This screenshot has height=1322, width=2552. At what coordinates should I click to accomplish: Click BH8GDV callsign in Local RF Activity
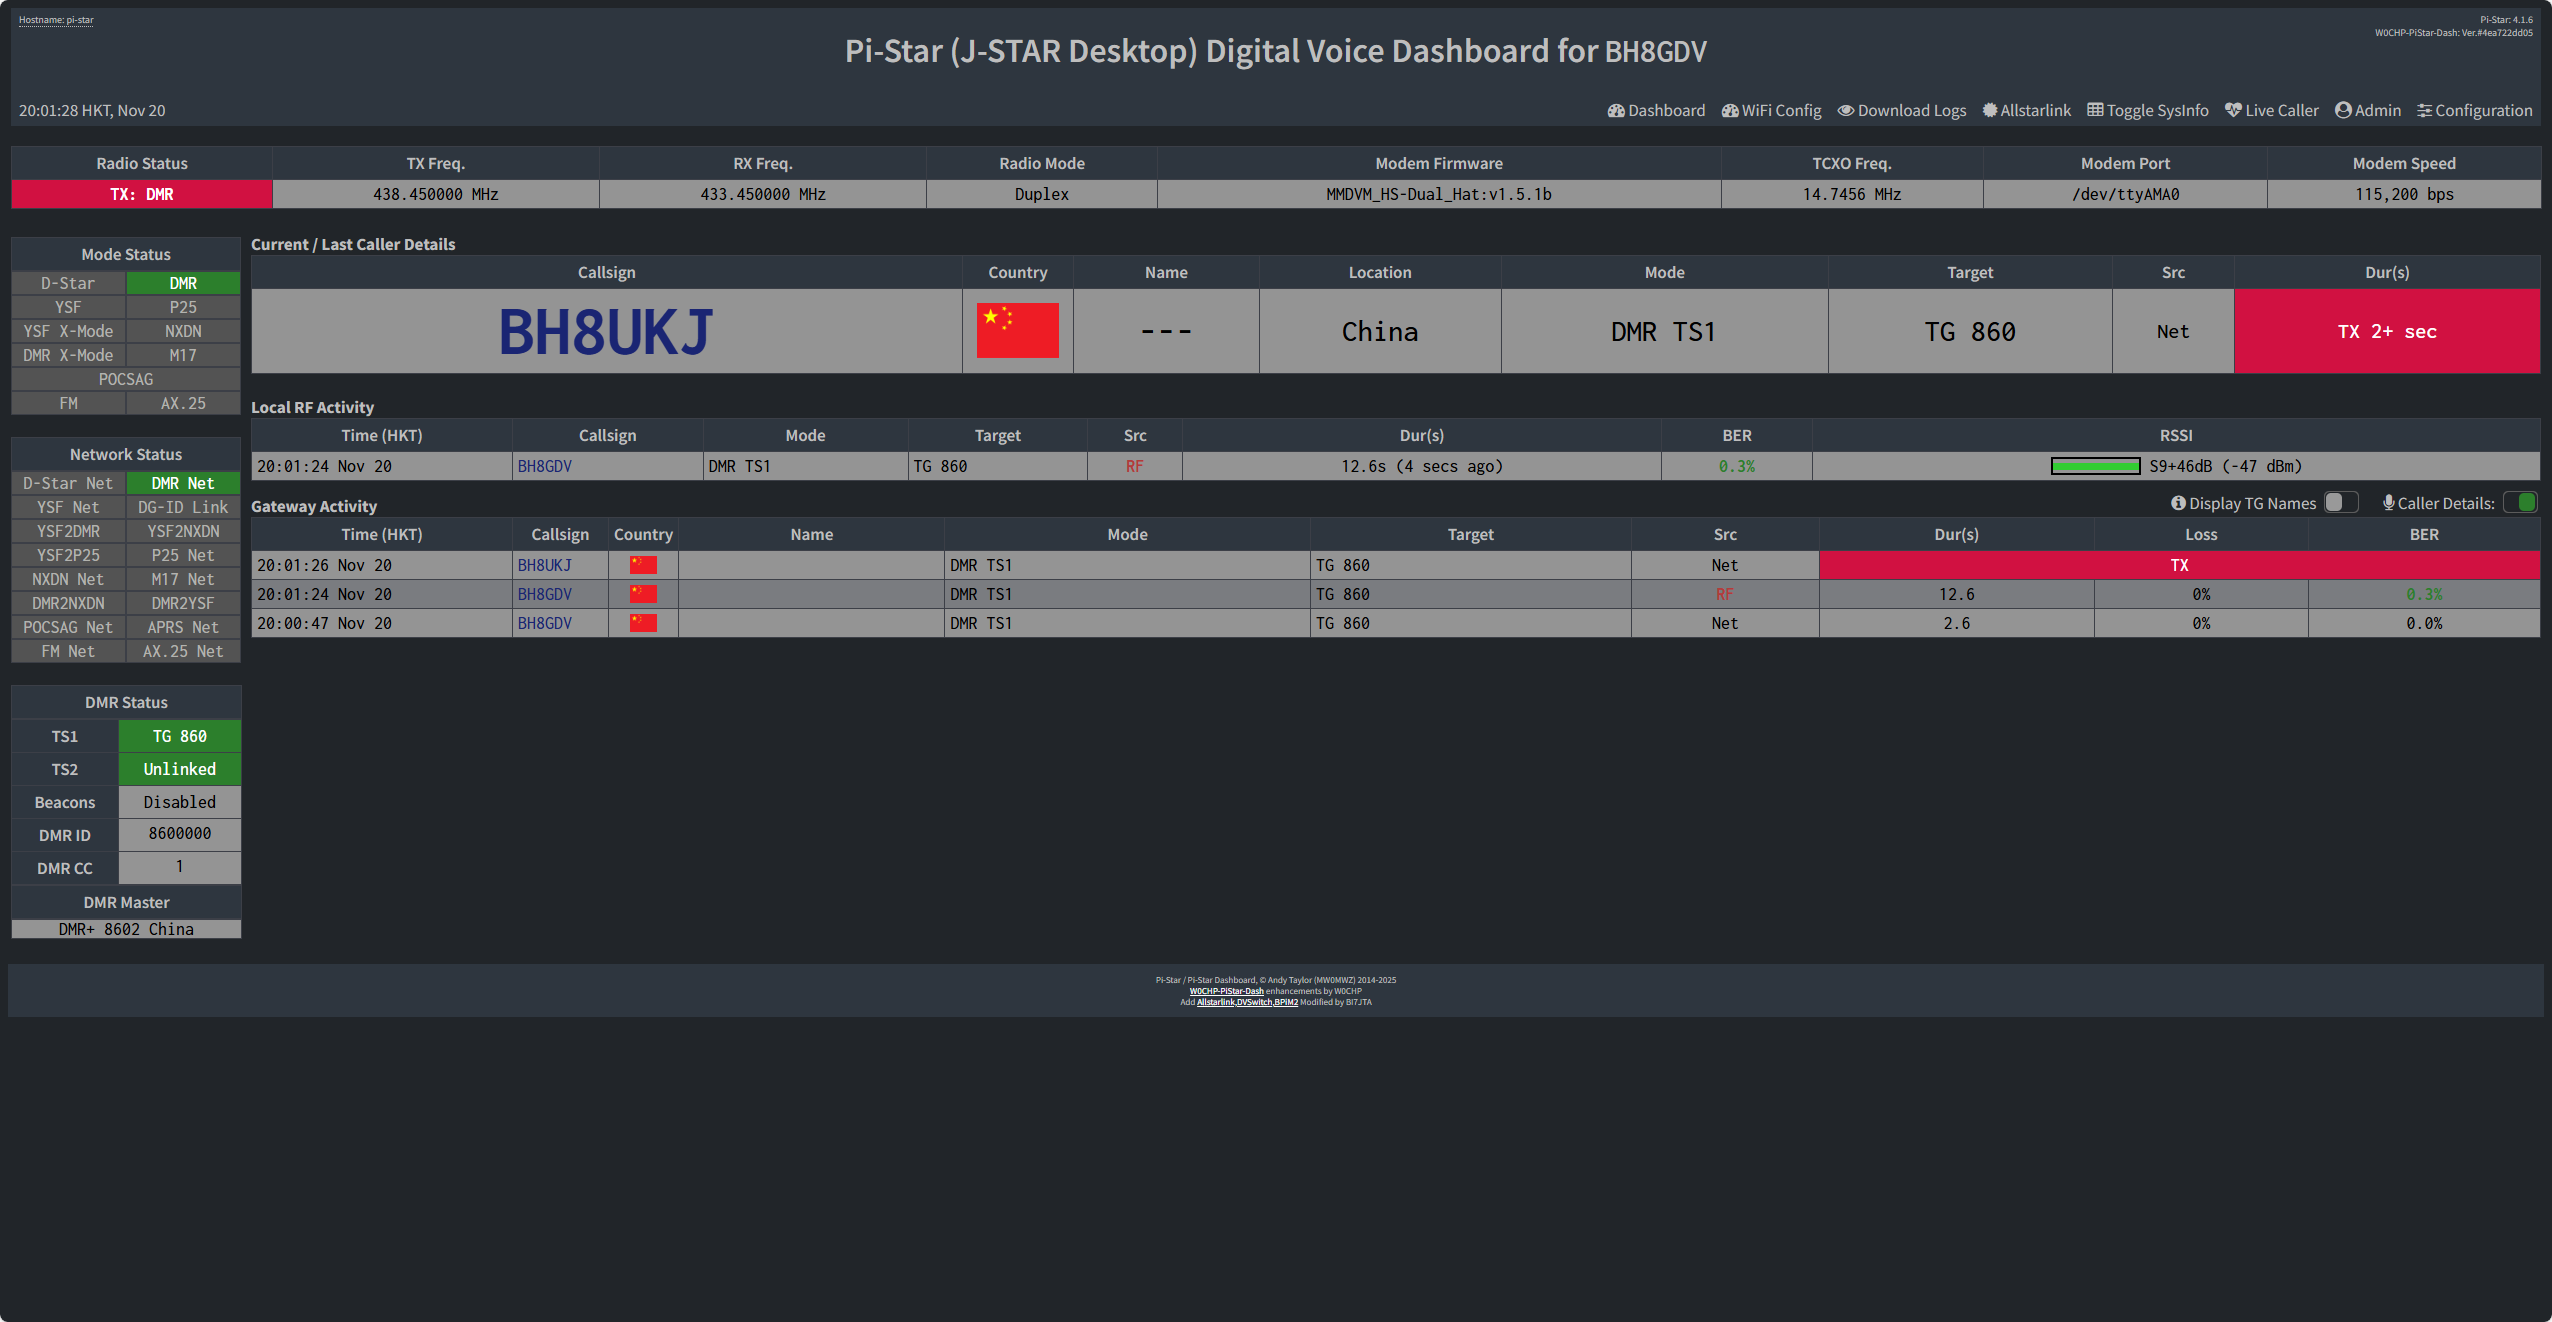pos(544,466)
